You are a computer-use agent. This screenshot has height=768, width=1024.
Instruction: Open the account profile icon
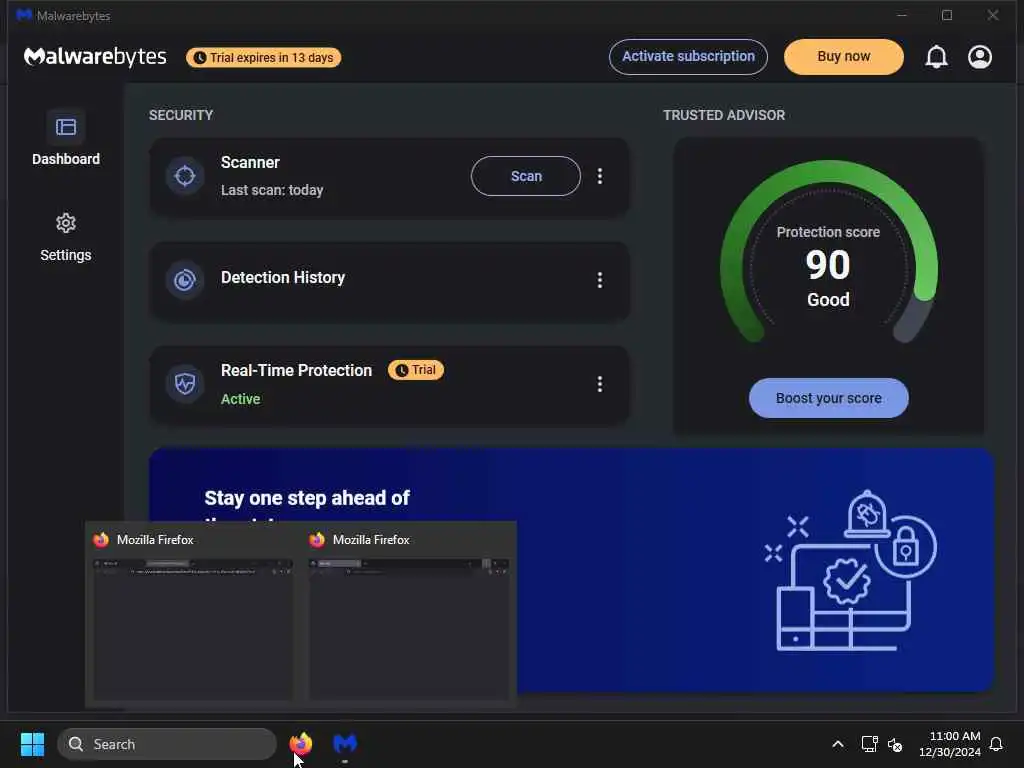pos(980,57)
